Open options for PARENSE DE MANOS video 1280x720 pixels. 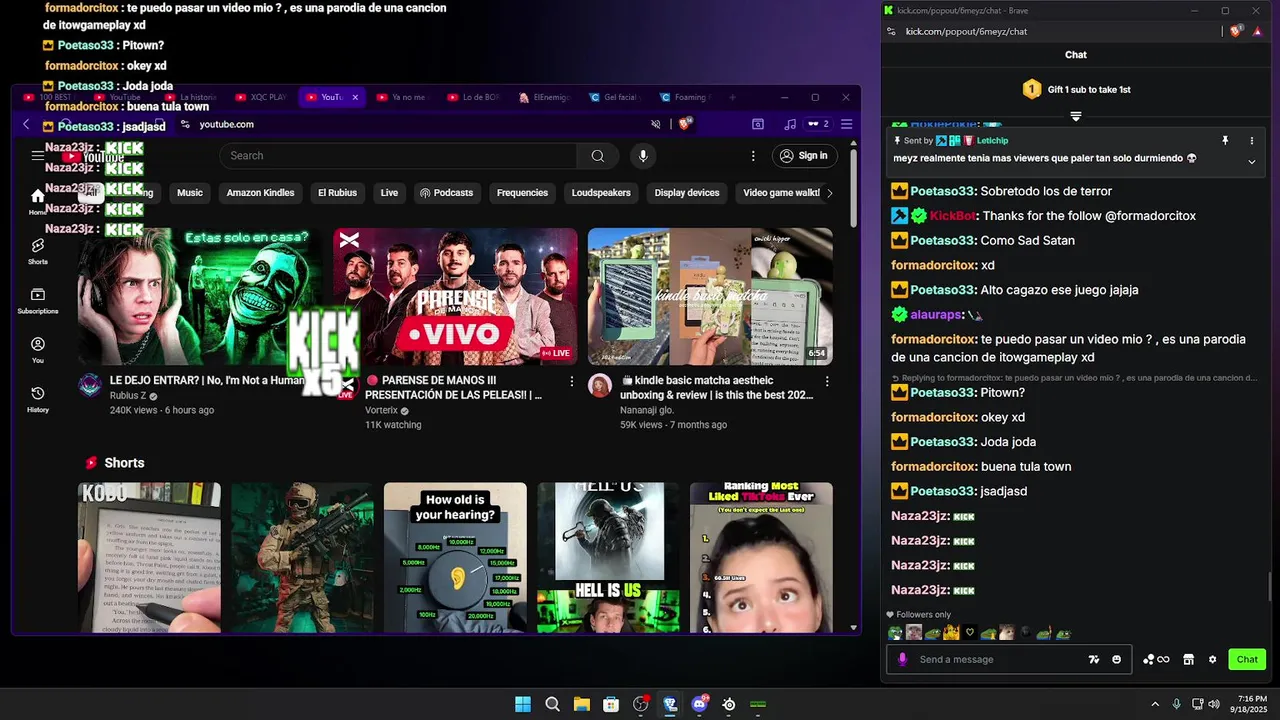pyautogui.click(x=572, y=381)
